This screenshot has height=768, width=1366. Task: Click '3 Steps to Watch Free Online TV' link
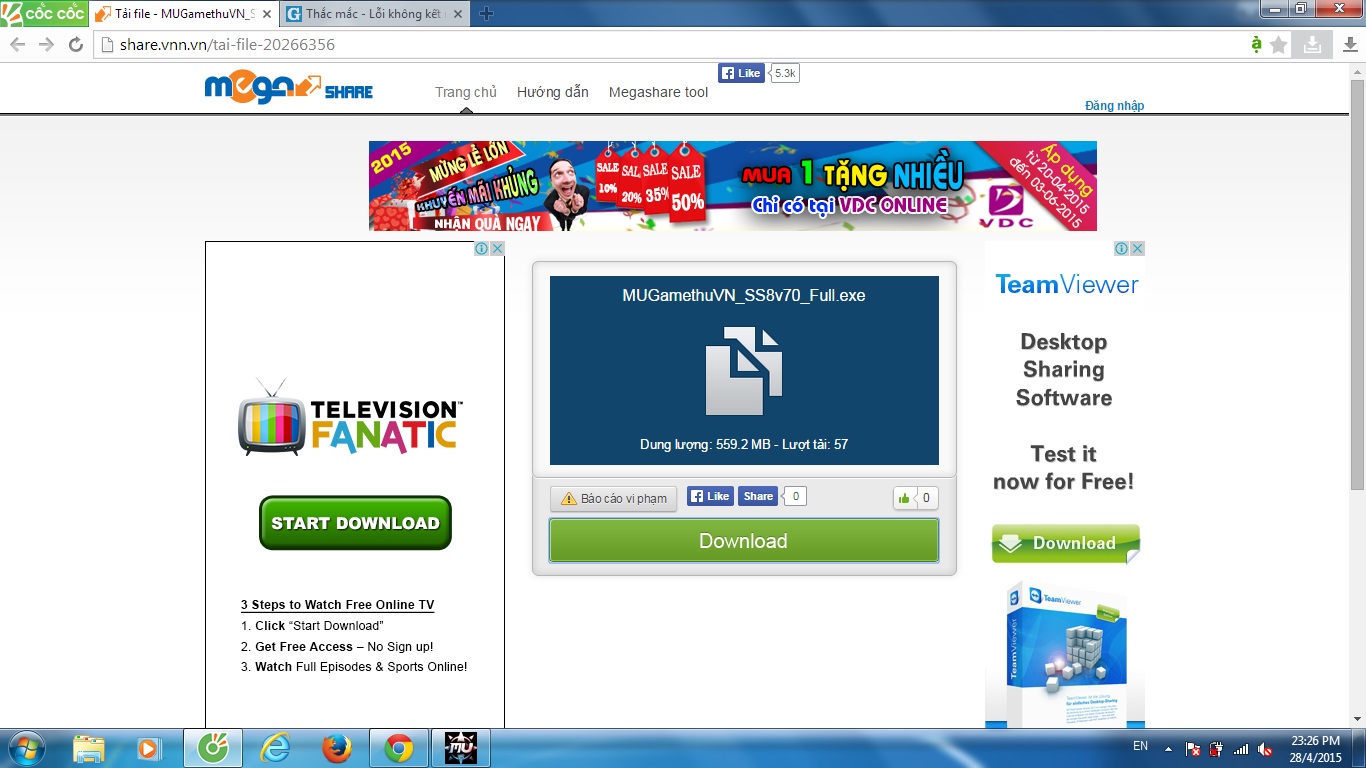[337, 605]
